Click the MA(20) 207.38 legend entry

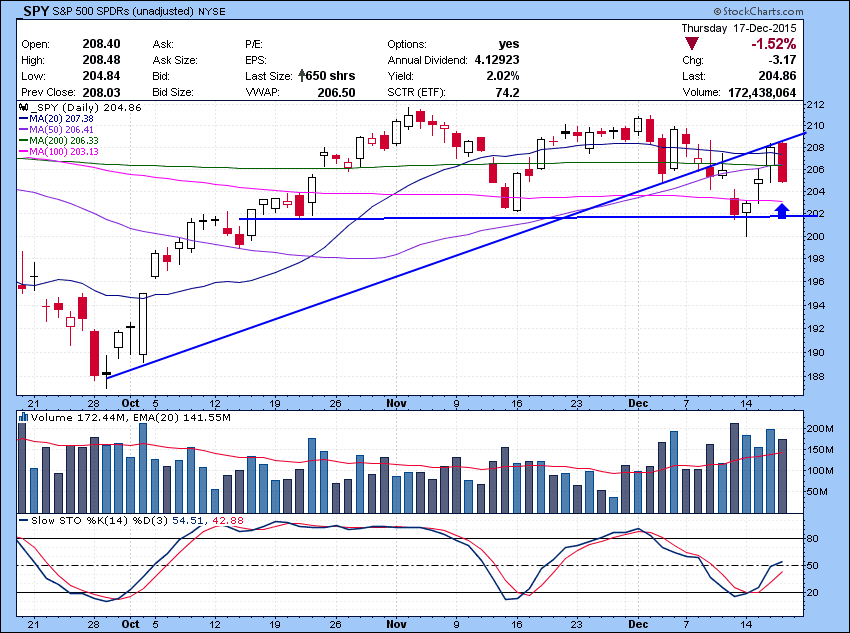coord(56,119)
